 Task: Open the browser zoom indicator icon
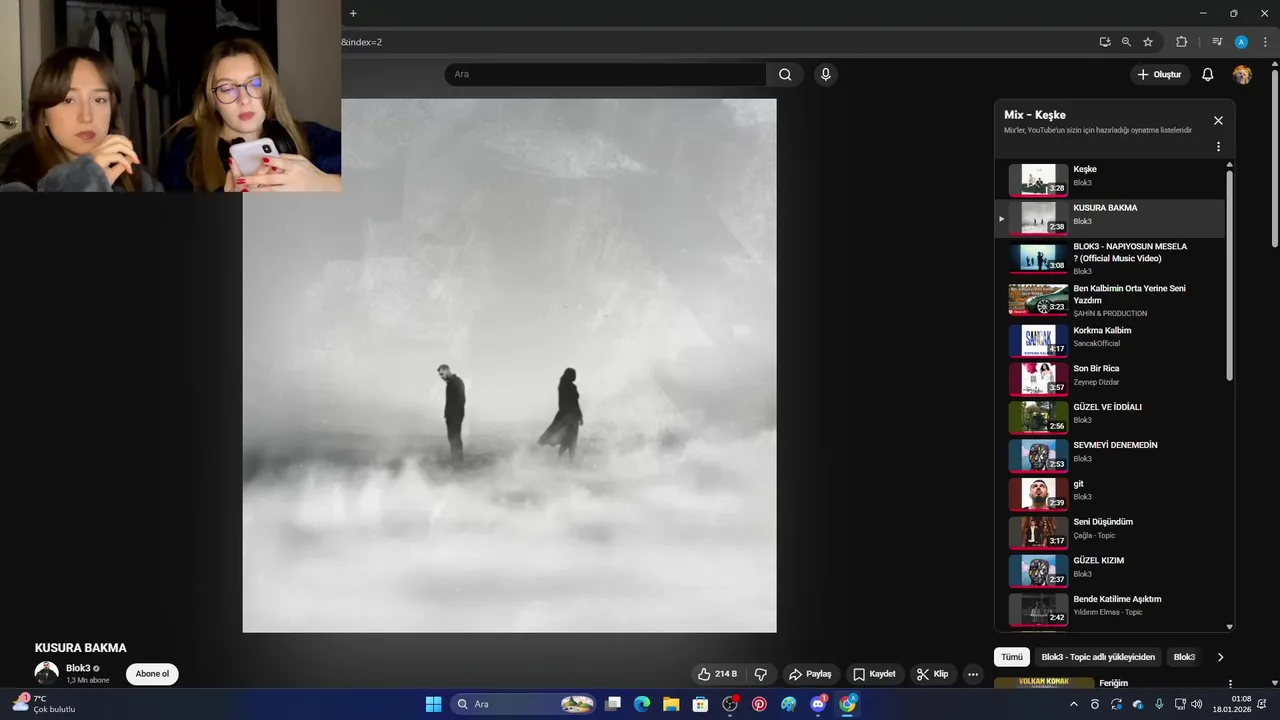pos(1126,42)
